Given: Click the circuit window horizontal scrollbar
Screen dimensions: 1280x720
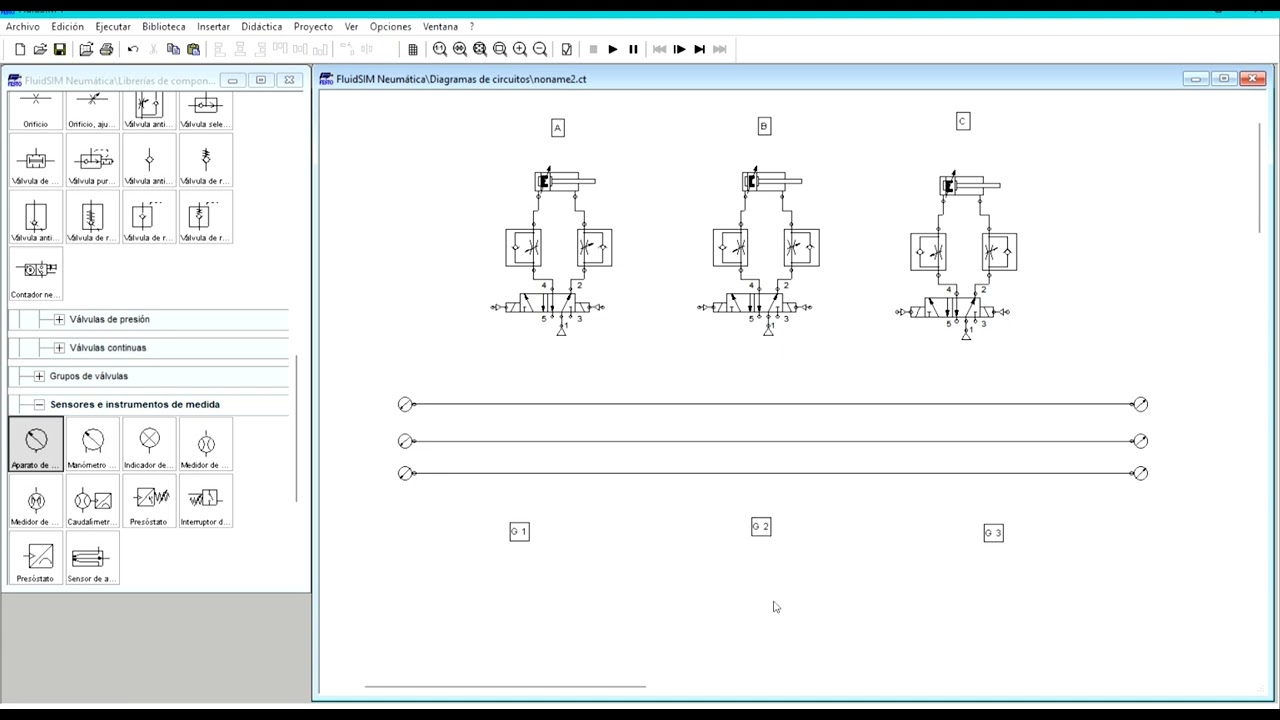Looking at the screenshot, I should click(505, 687).
